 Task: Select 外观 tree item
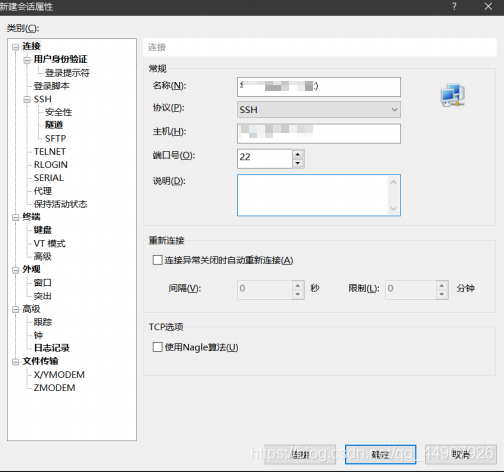click(31, 269)
